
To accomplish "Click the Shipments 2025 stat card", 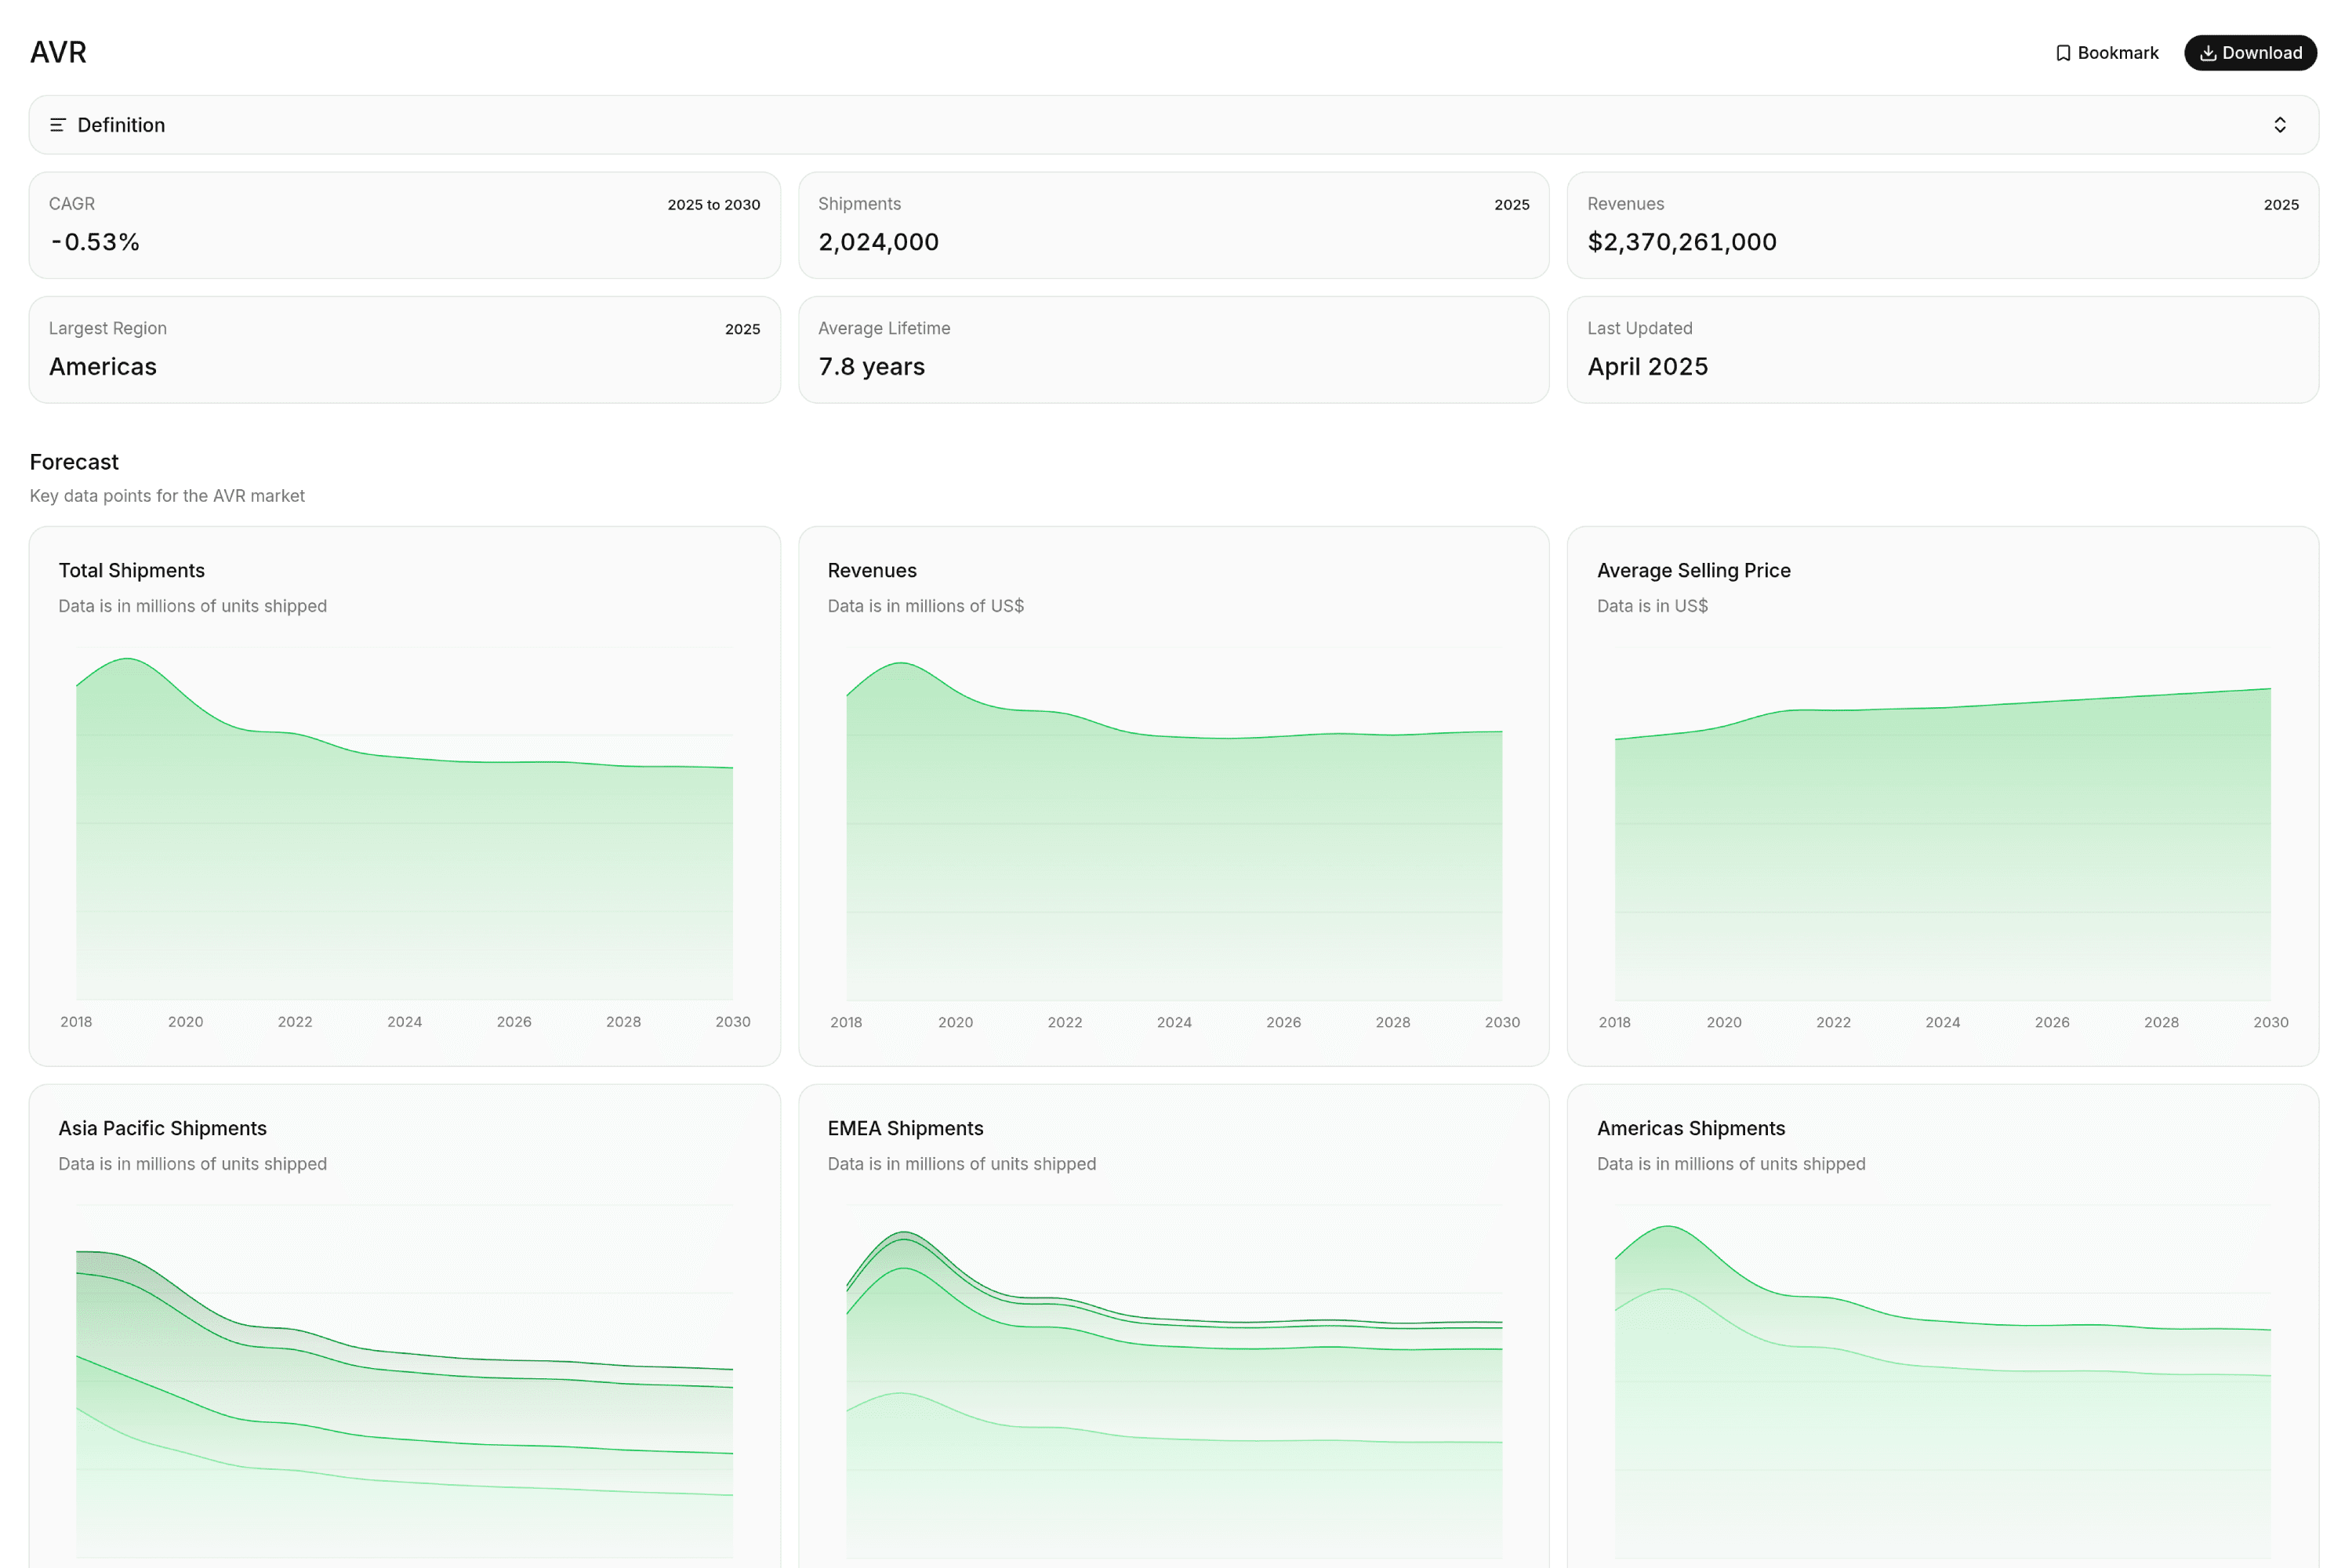I will [1173, 225].
